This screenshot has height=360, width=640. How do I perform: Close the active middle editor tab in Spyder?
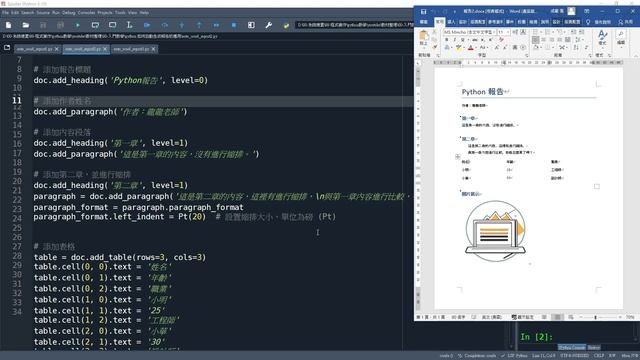coord(105,49)
